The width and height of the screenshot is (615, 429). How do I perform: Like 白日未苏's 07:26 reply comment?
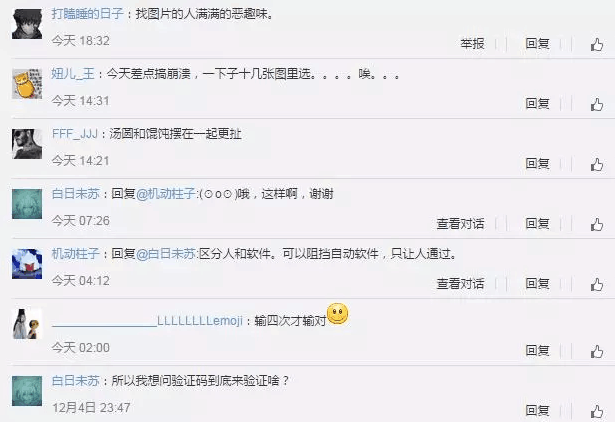pos(597,224)
